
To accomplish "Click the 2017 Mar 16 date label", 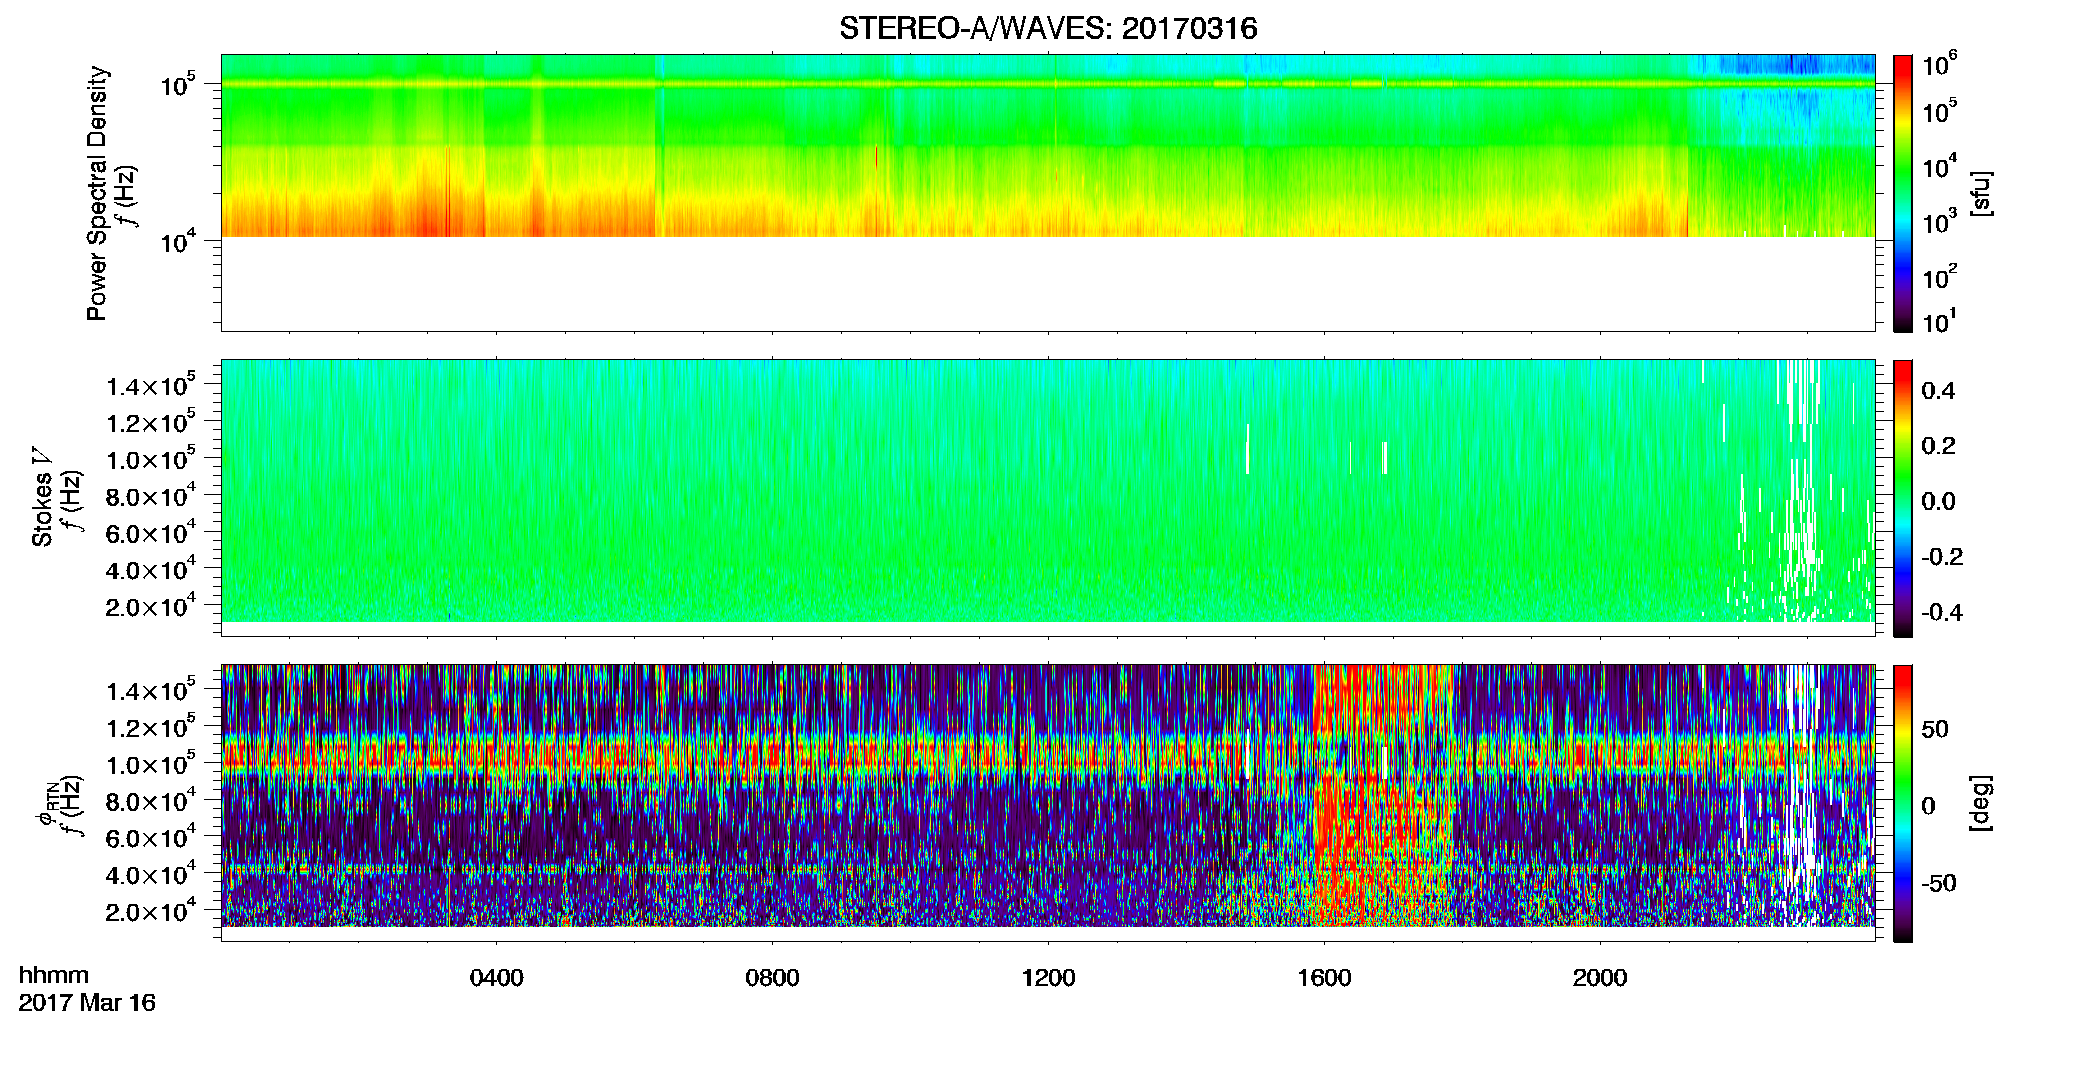I will coord(87,1002).
